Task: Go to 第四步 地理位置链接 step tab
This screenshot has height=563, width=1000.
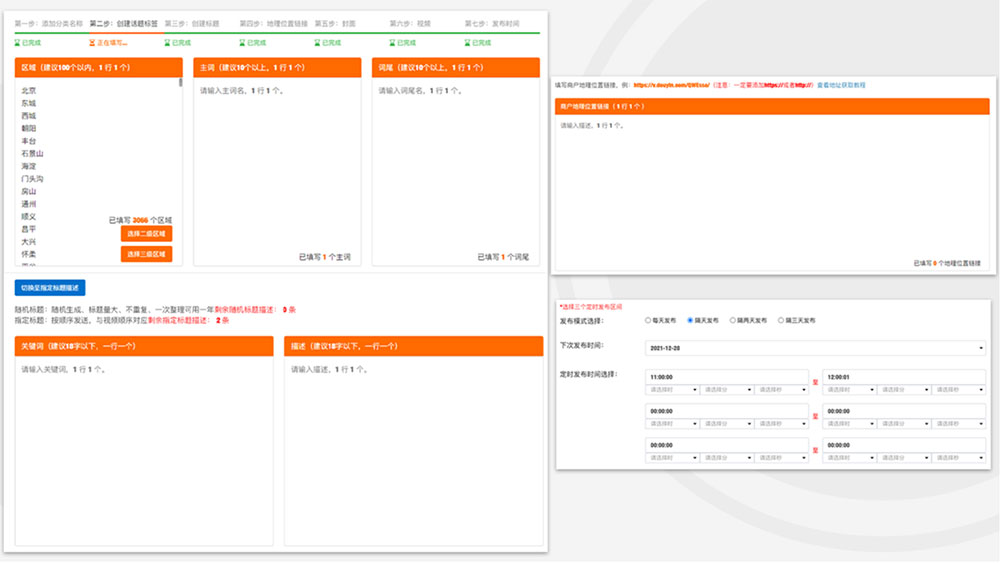Action: (272, 23)
